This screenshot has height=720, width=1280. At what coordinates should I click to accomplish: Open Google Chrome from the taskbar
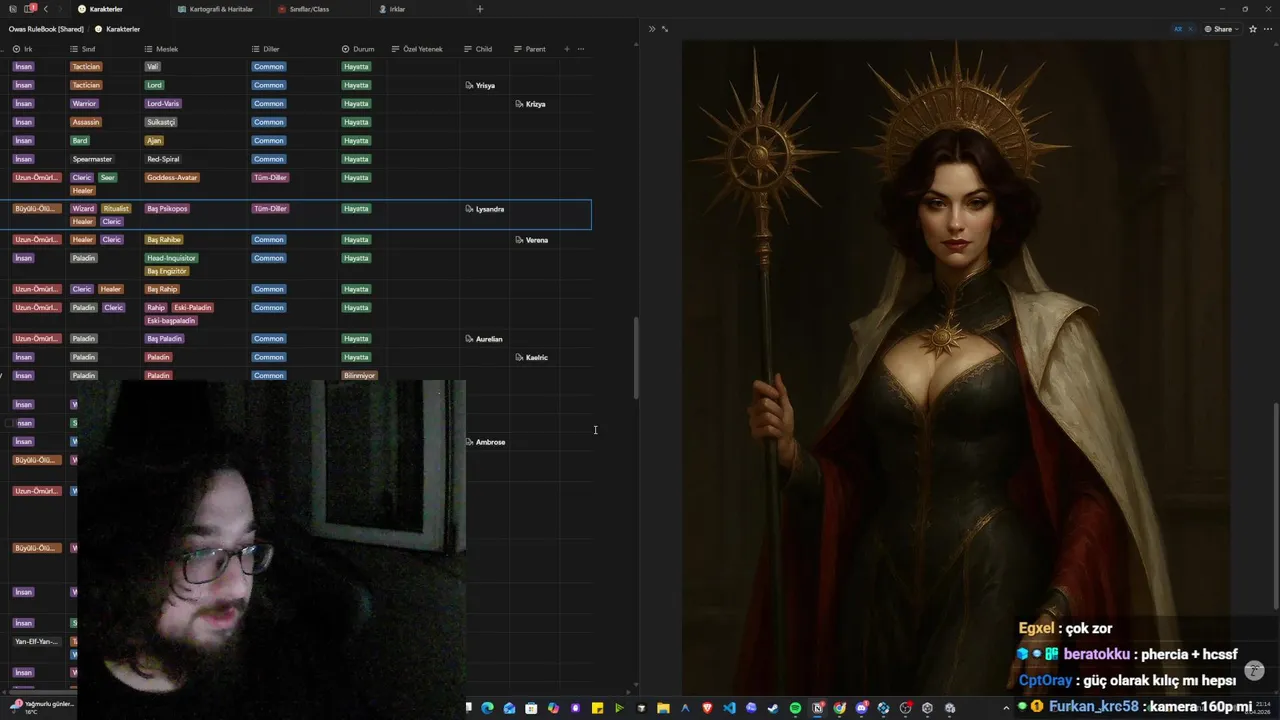[839, 708]
